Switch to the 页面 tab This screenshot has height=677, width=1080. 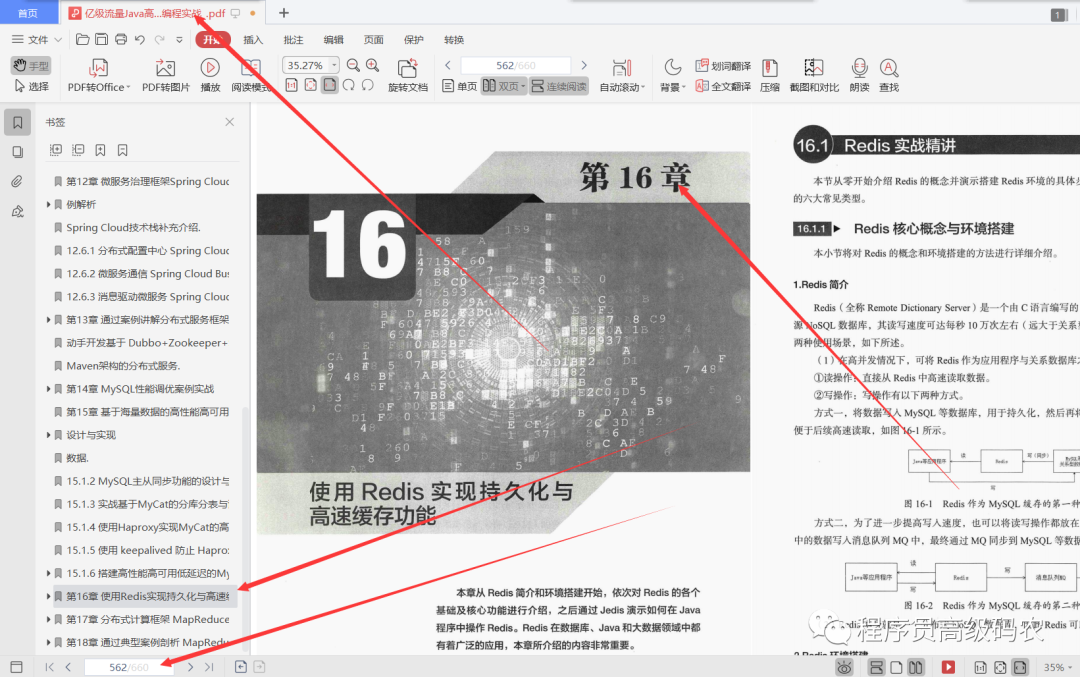coord(373,40)
